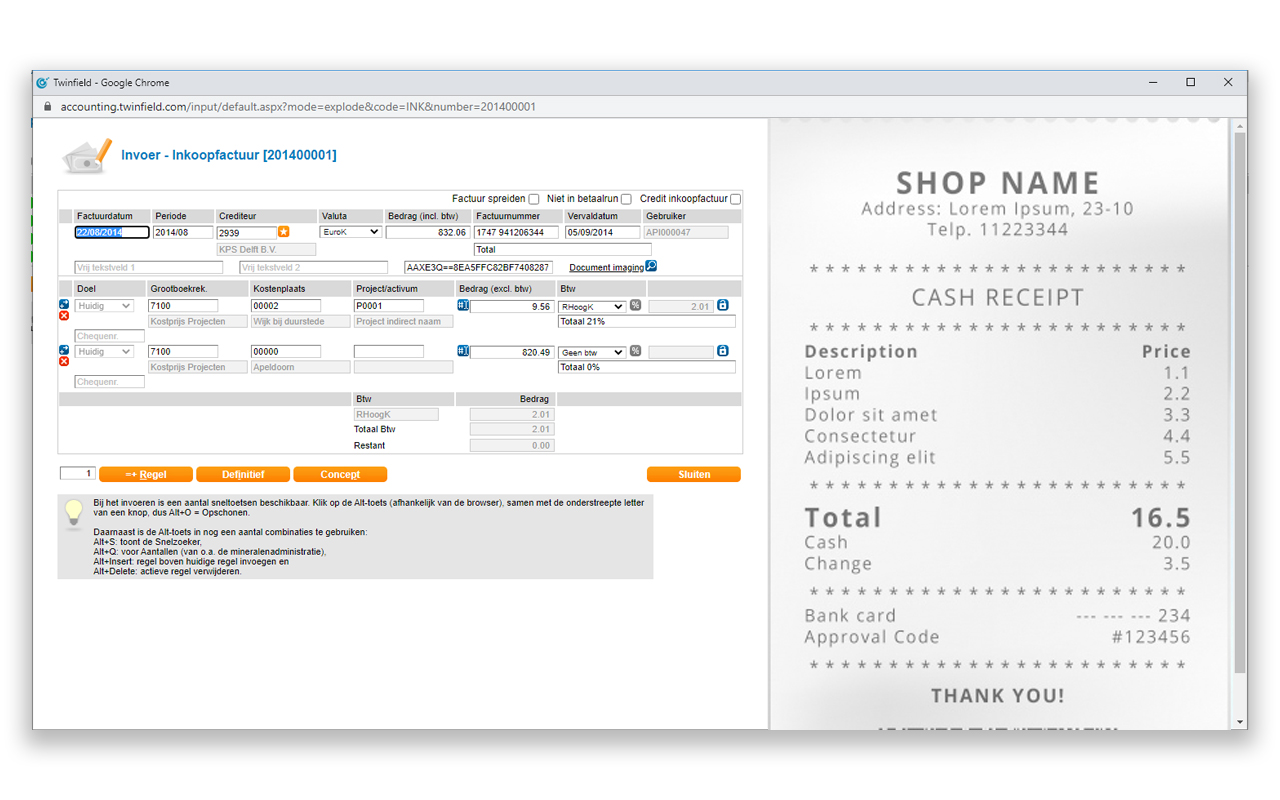The height and width of the screenshot is (800, 1280).
Task: Click the Factuurnummer field
Action: tap(516, 232)
